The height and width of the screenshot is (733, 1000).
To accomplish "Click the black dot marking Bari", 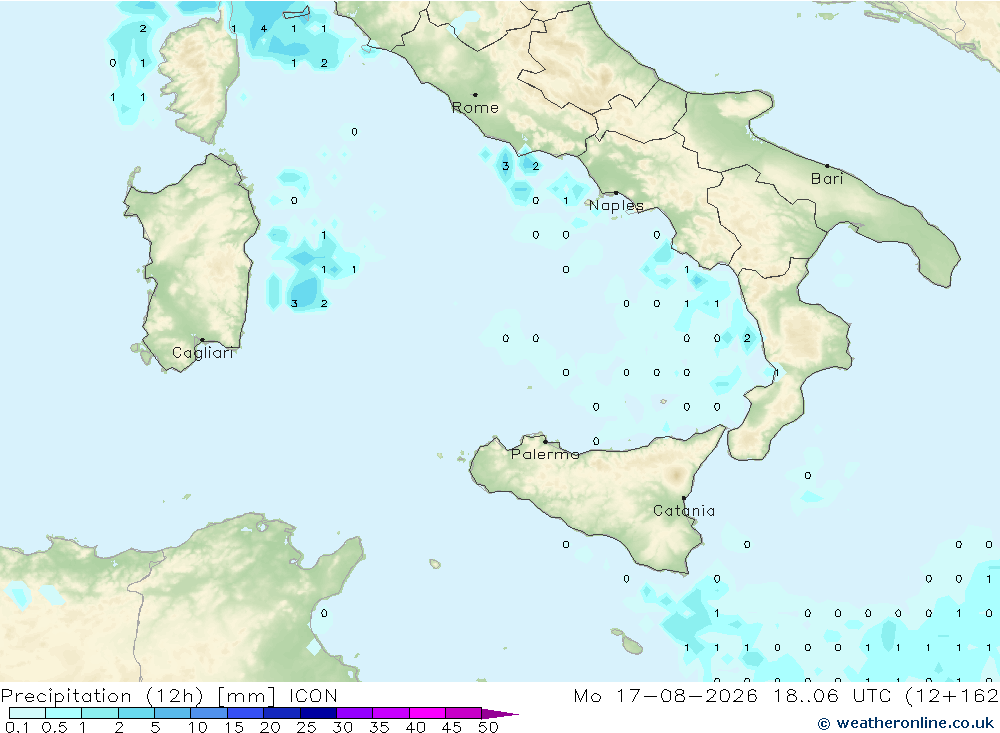I will coord(827,166).
